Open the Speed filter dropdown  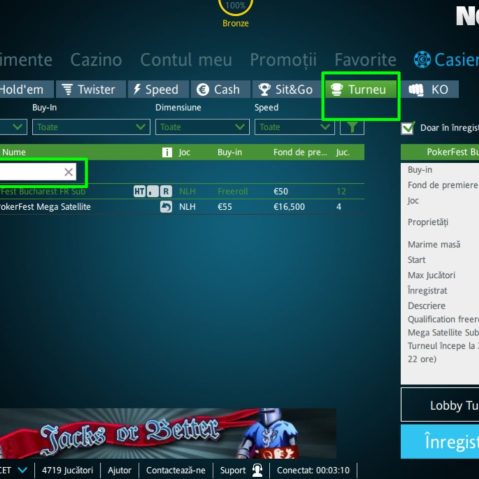point(294,127)
